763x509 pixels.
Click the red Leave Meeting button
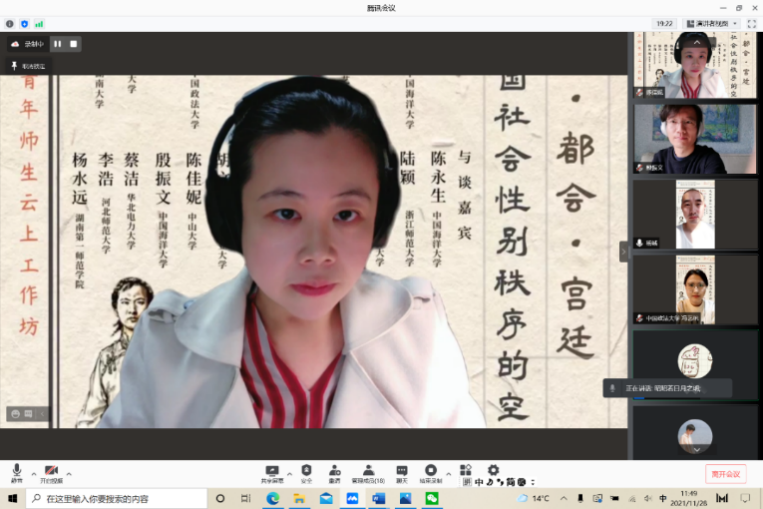click(x=725, y=473)
